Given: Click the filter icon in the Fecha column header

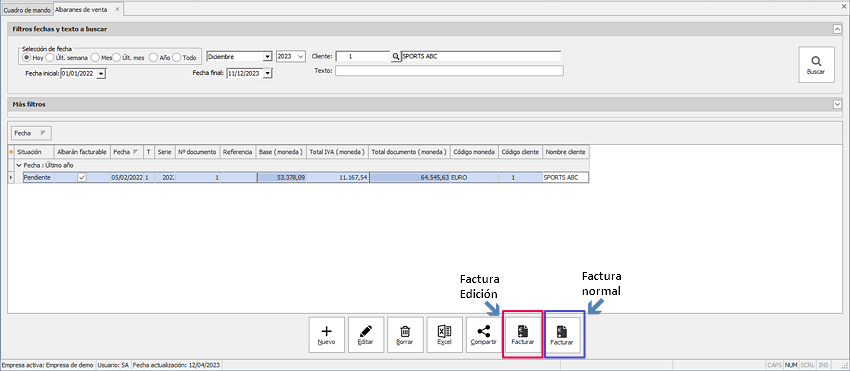Looking at the screenshot, I should click(x=135, y=152).
